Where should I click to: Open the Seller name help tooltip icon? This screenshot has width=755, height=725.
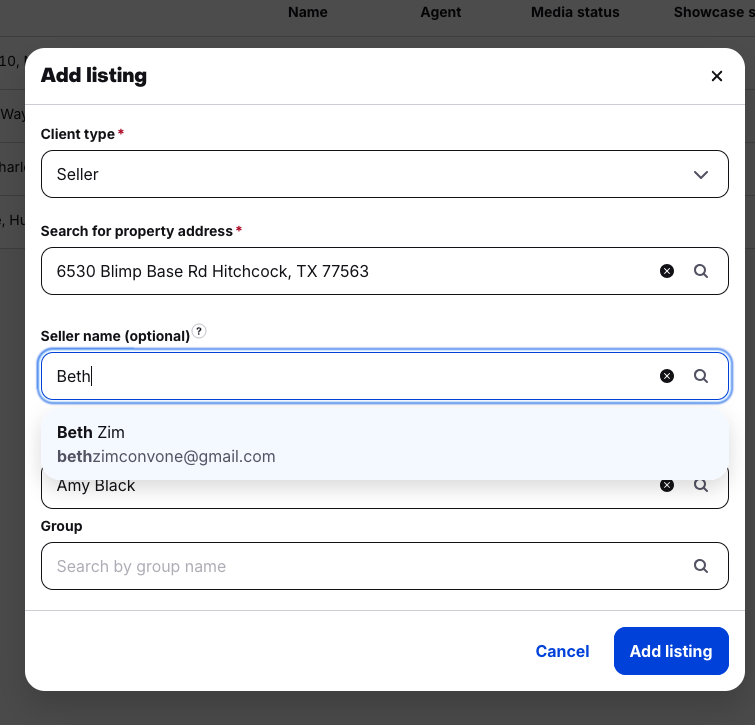tap(199, 332)
